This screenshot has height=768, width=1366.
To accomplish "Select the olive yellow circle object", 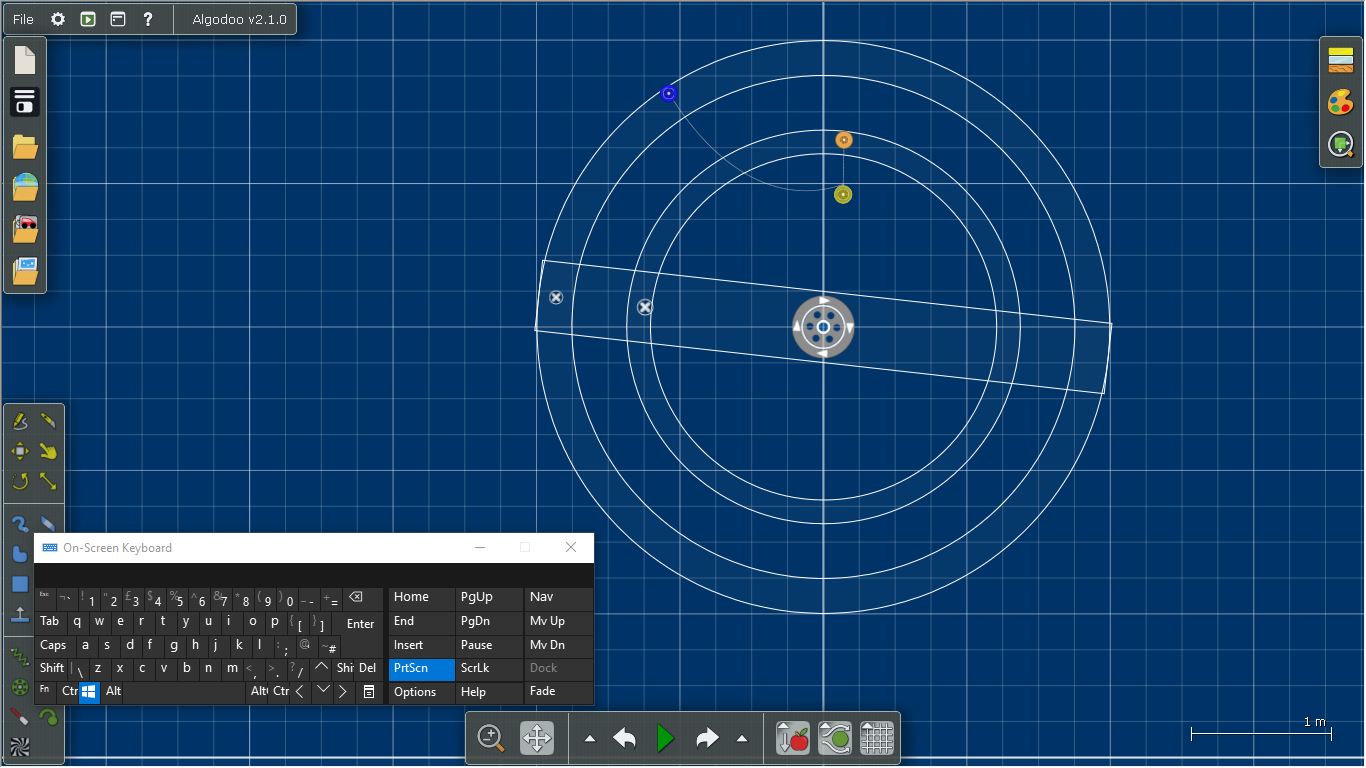I will coord(843,194).
